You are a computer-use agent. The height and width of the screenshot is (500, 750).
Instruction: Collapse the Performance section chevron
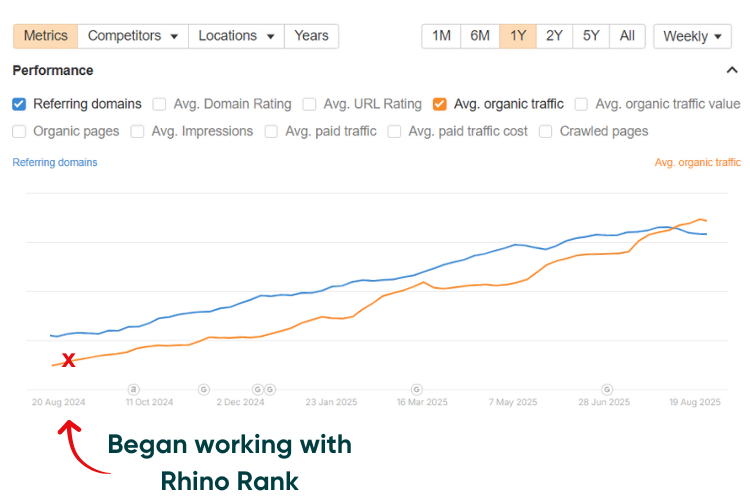(731, 71)
